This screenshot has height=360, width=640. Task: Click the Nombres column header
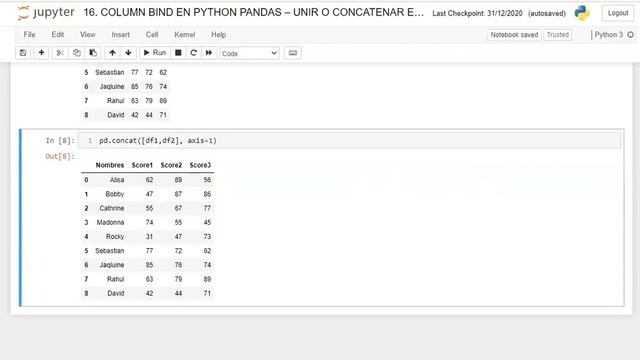coord(110,165)
